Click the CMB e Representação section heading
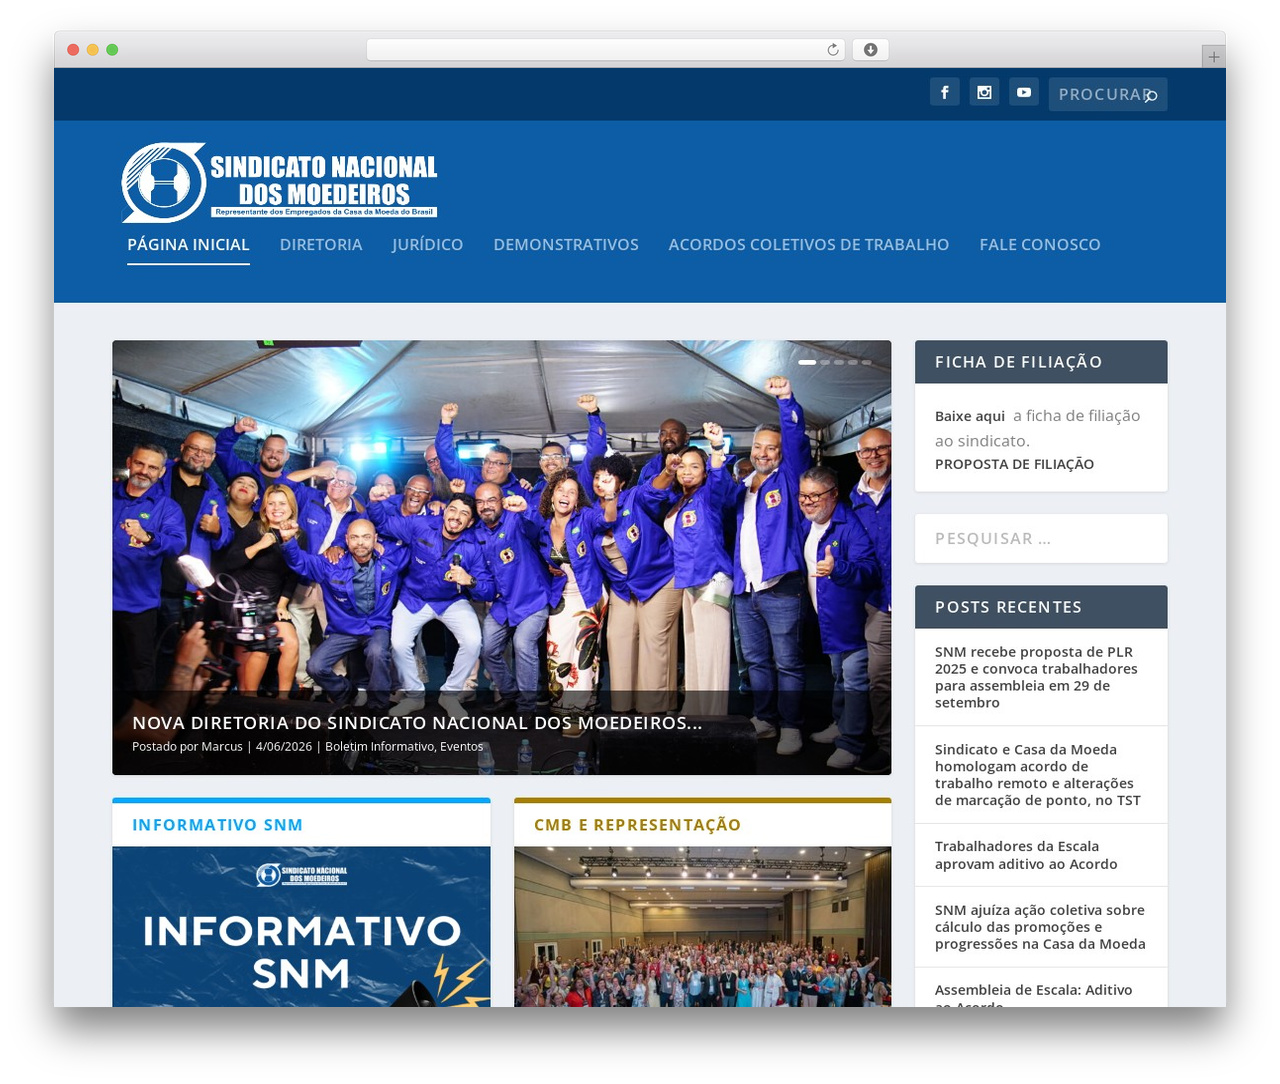Screen dimensions: 1280x1084 [637, 825]
